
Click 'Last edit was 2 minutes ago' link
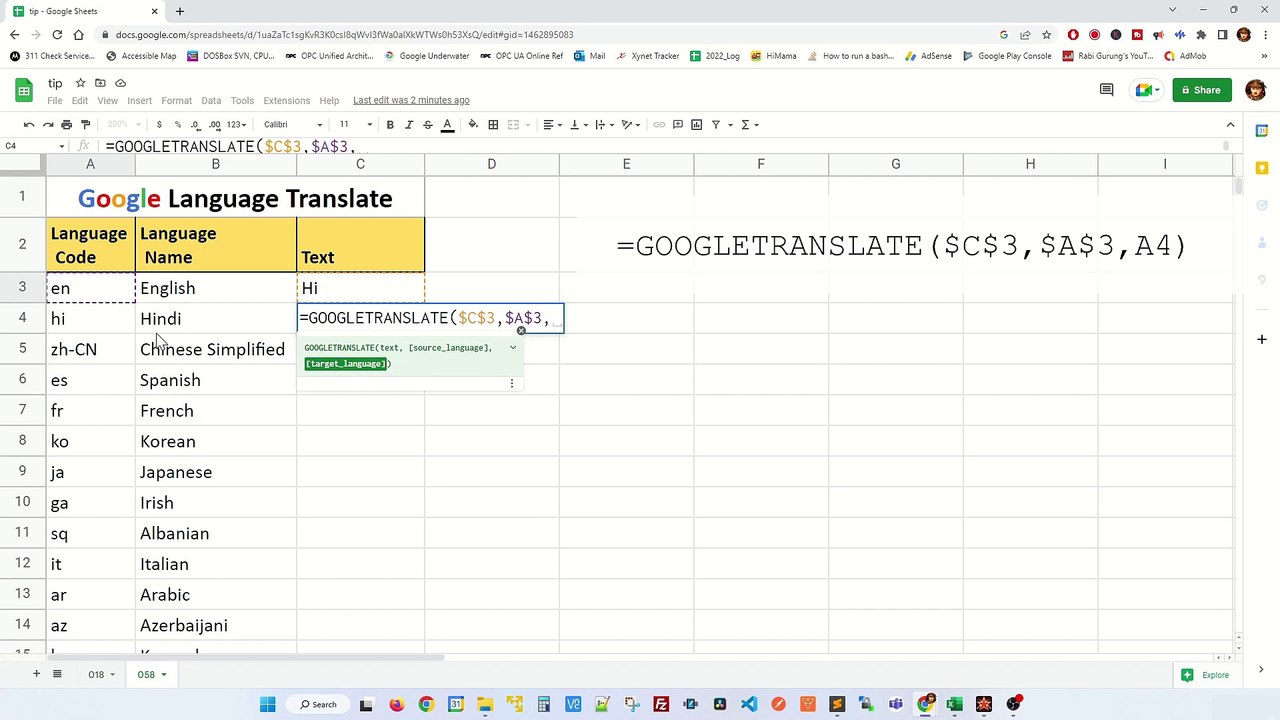click(411, 100)
